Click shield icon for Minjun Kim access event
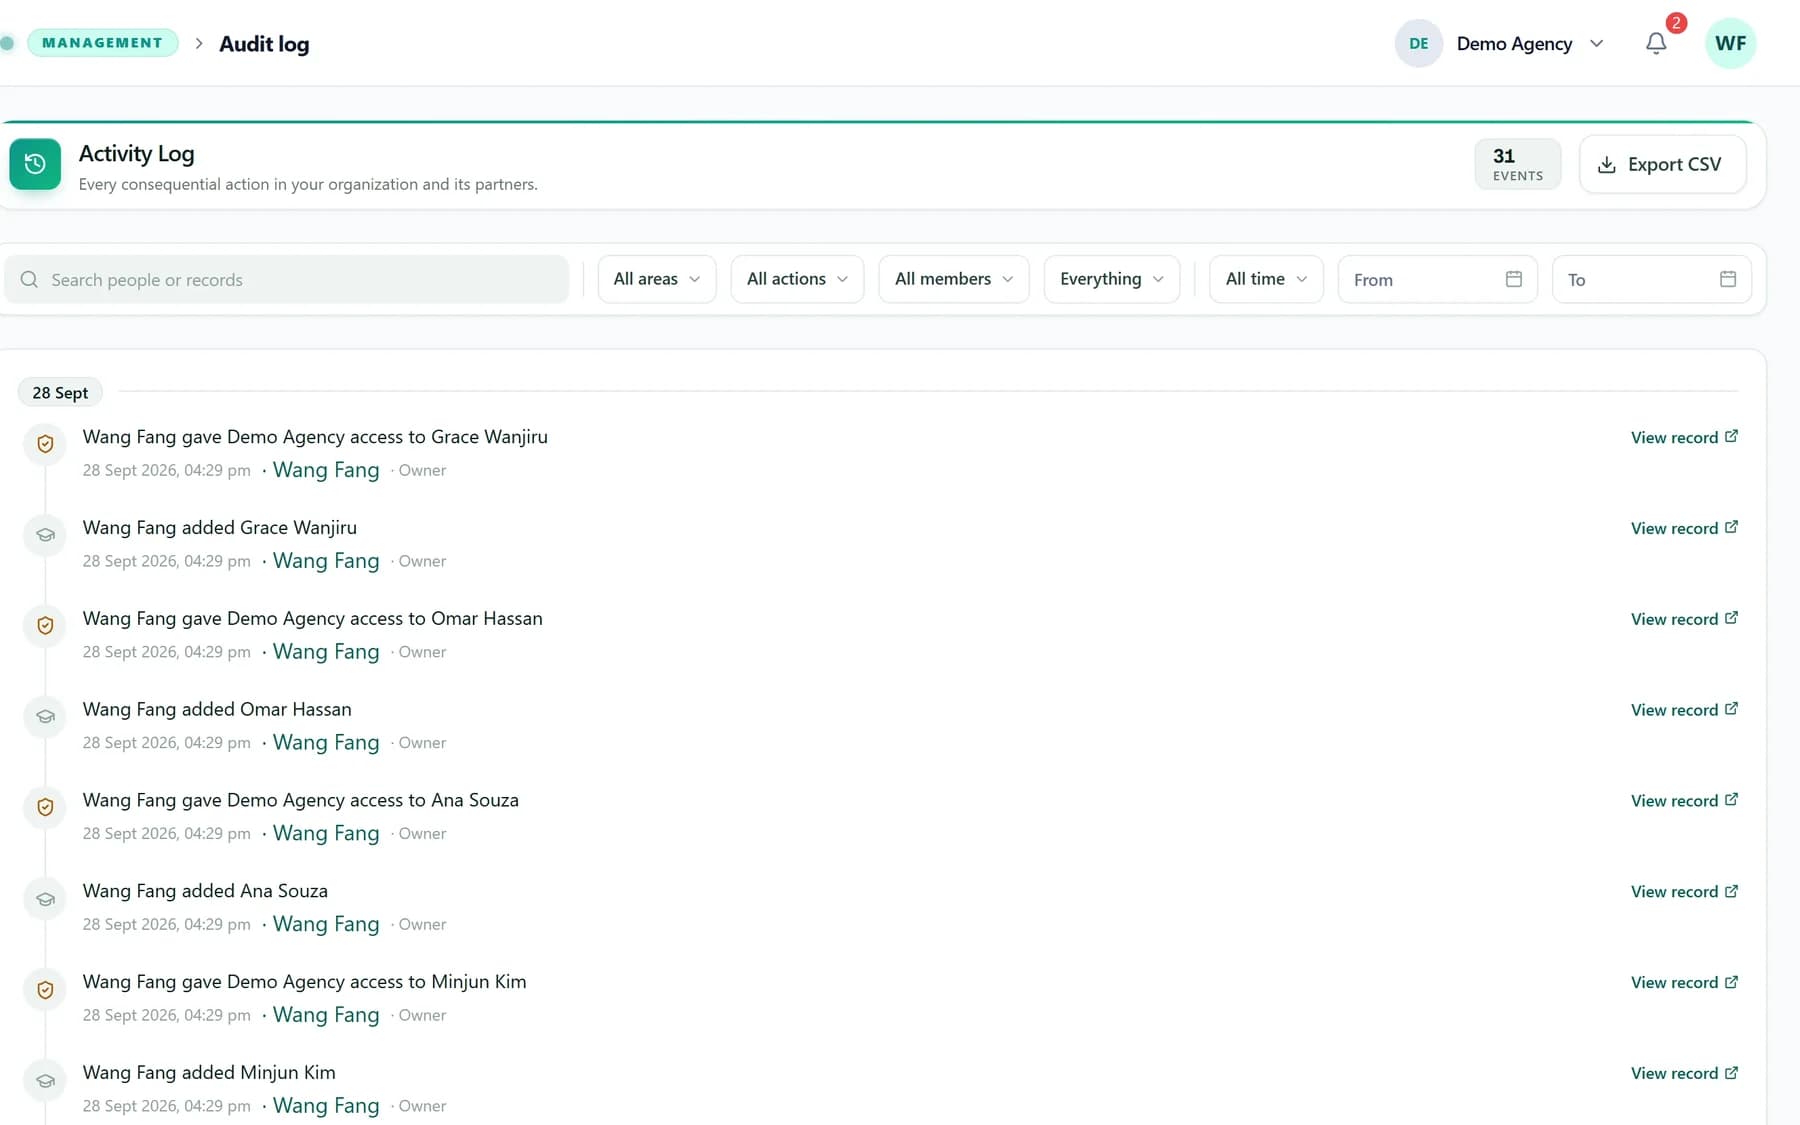This screenshot has width=1800, height=1125. click(45, 990)
